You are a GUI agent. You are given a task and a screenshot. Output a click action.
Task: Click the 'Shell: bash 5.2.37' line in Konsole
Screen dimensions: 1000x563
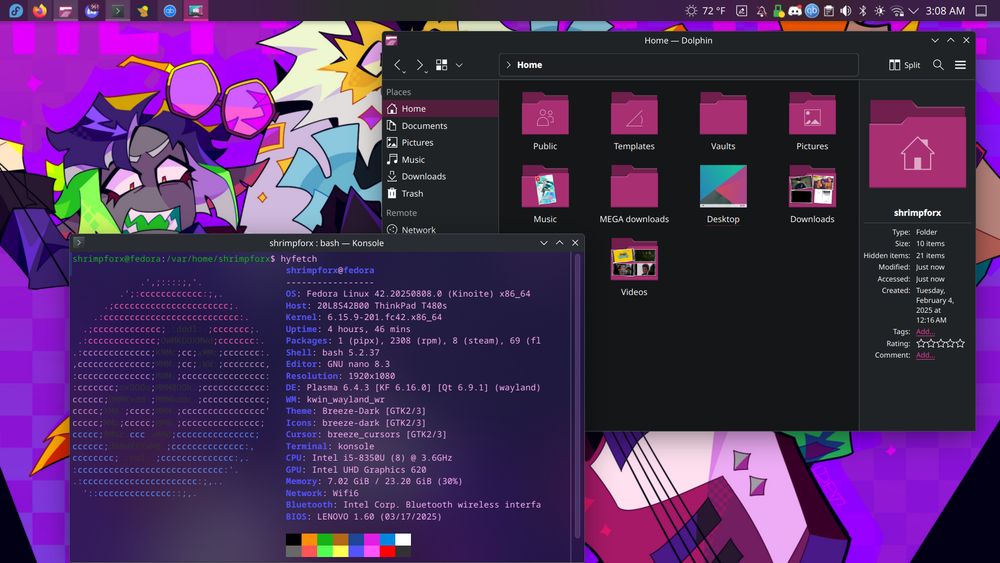(x=332, y=352)
